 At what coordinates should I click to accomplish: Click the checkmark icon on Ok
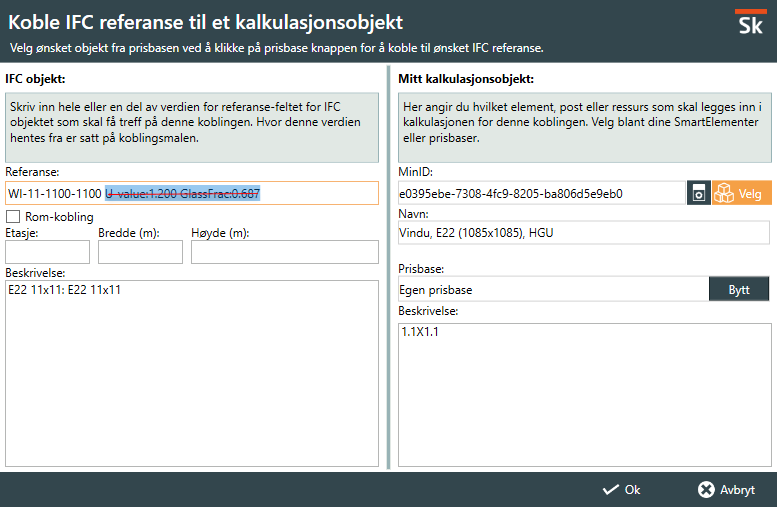pos(610,490)
